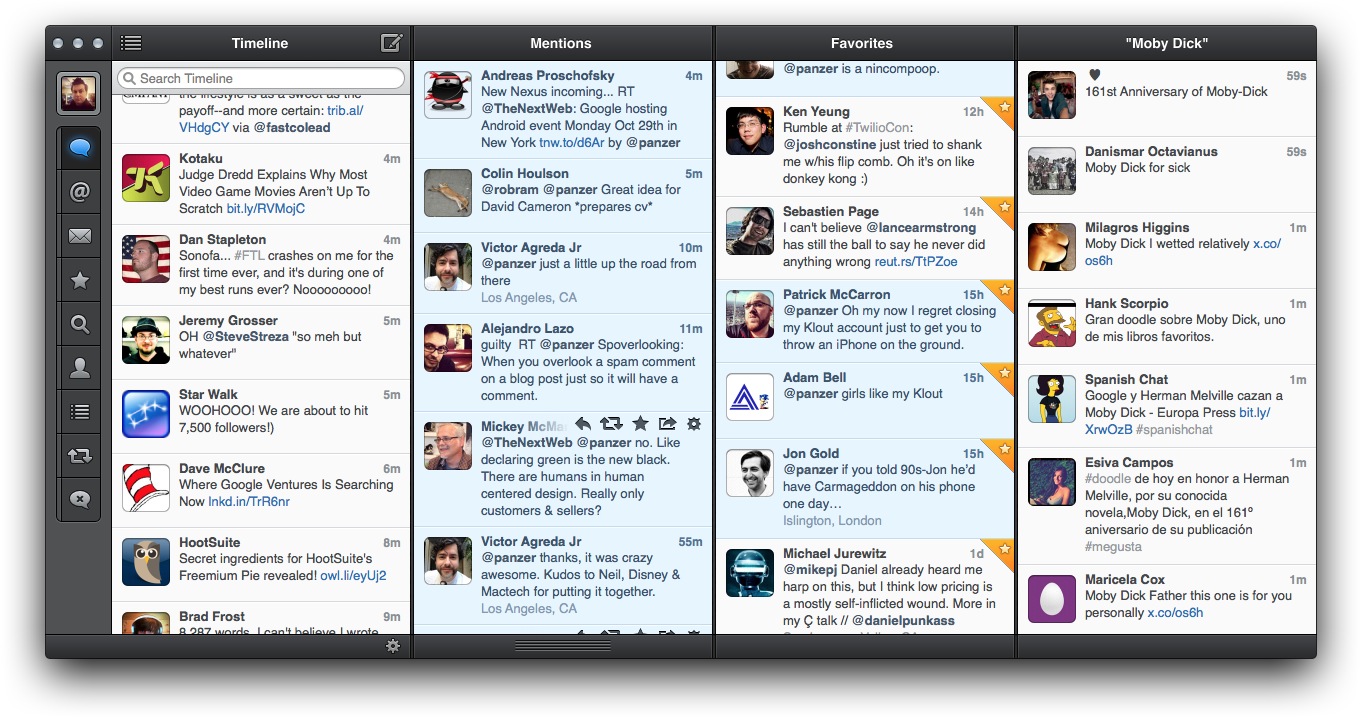Unfavorite Jon Gold's tweet via corner star

coord(1003,449)
